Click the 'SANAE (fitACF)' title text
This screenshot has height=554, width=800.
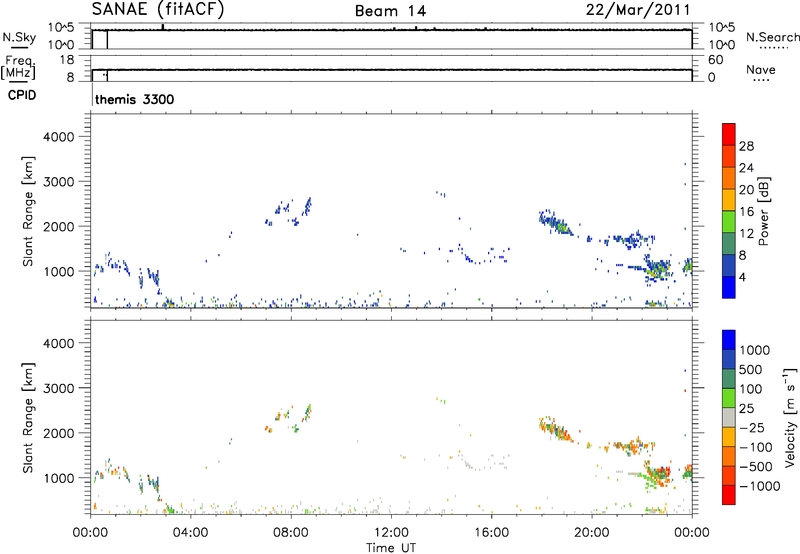[x=158, y=9]
